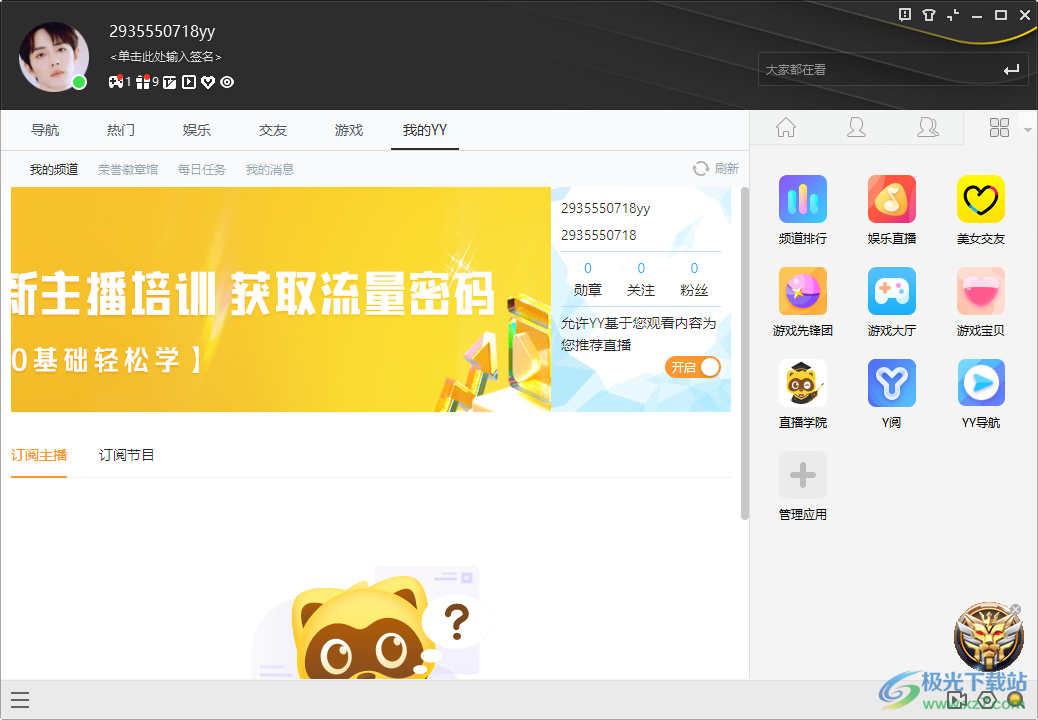
Task: Select the 订阅节目 tab
Action: pyautogui.click(x=126, y=455)
